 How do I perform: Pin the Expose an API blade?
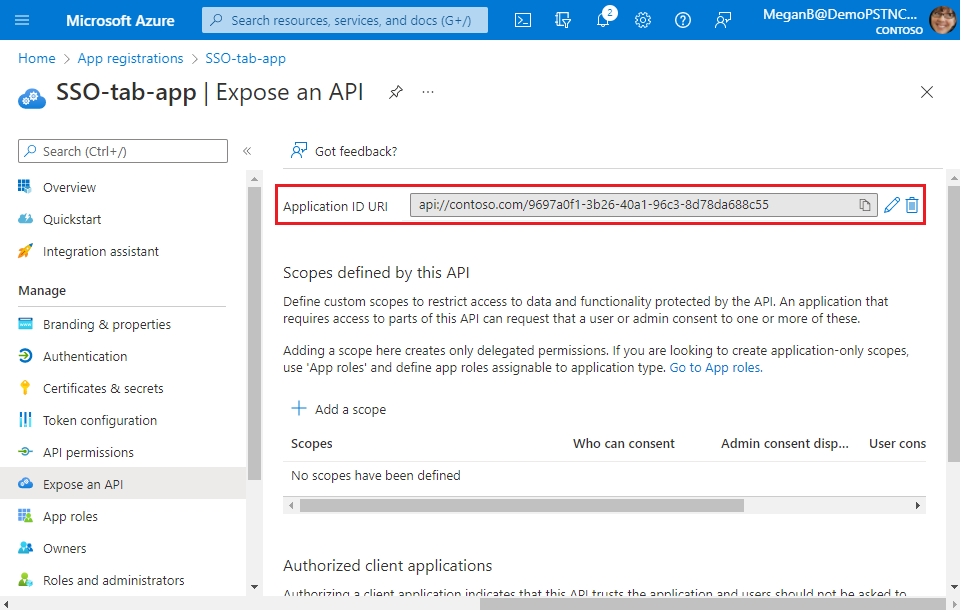tap(396, 92)
